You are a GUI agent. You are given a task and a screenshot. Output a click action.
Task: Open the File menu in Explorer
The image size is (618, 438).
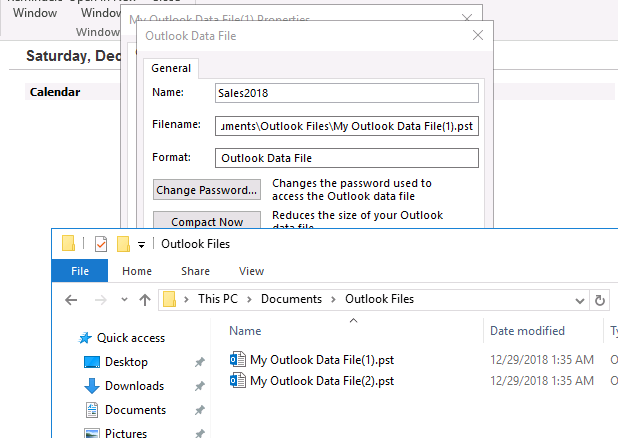pos(80,271)
